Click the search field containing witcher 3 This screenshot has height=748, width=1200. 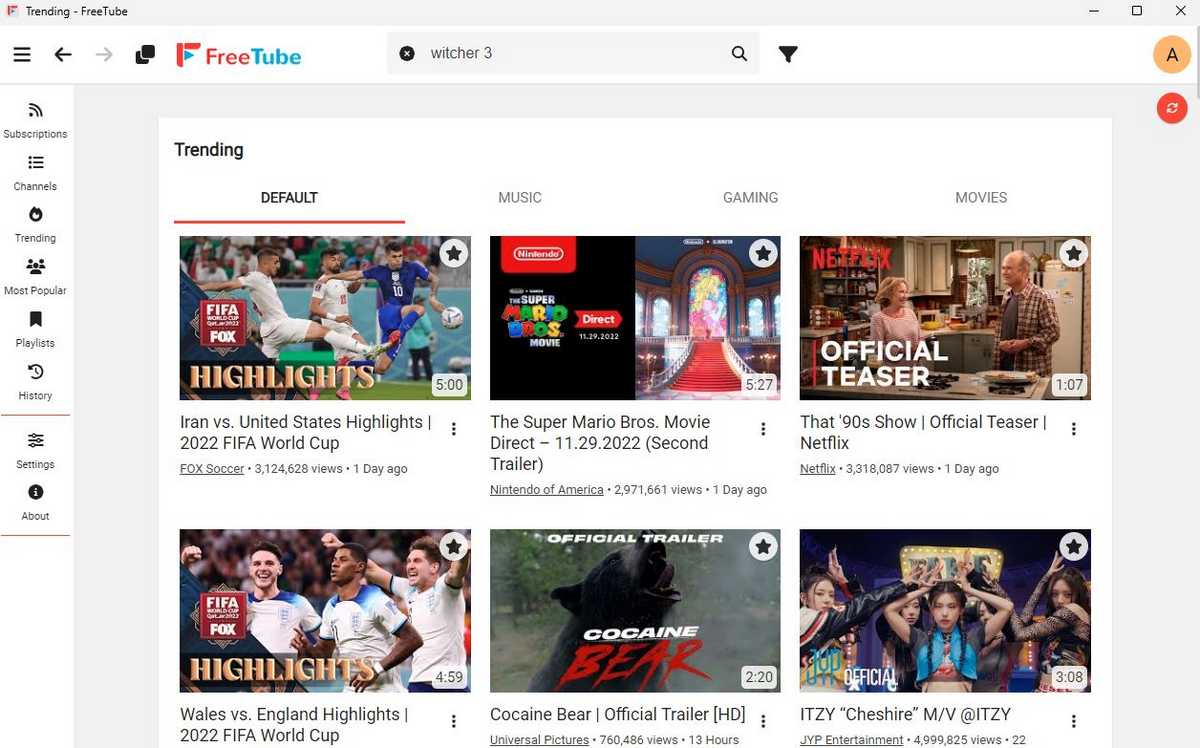pyautogui.click(x=572, y=54)
